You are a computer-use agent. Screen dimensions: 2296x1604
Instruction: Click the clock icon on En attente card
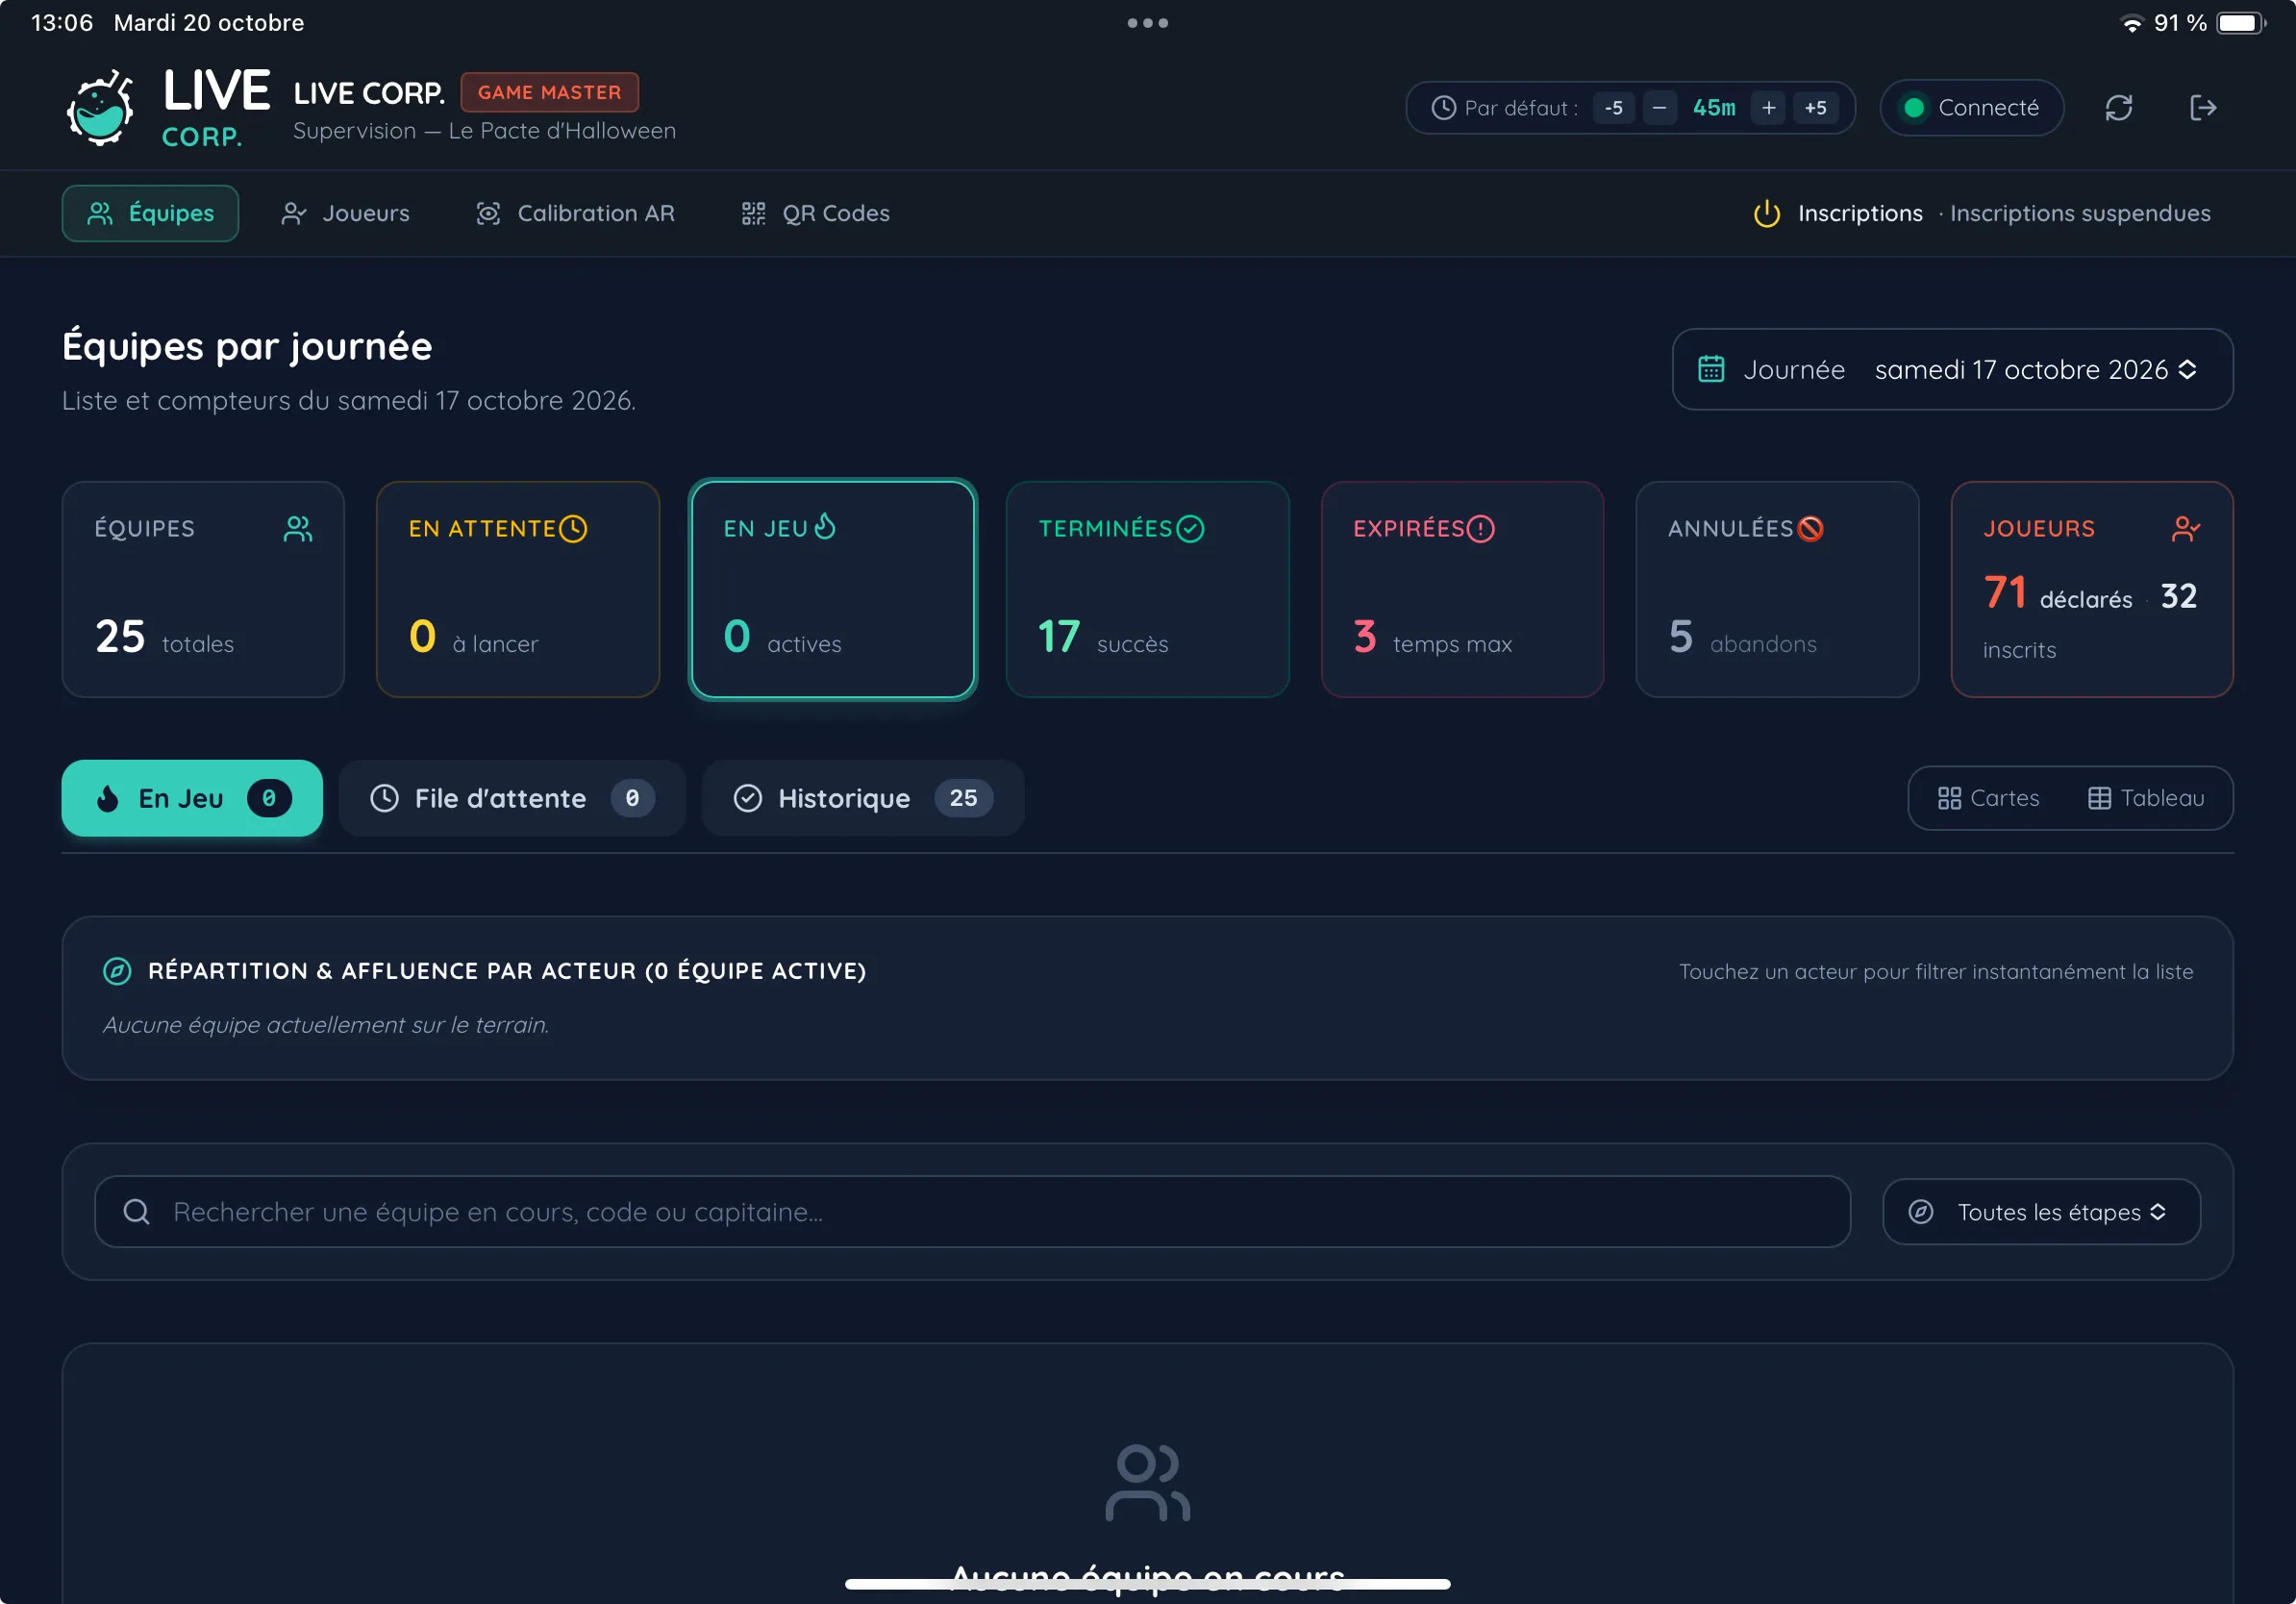pyautogui.click(x=573, y=529)
